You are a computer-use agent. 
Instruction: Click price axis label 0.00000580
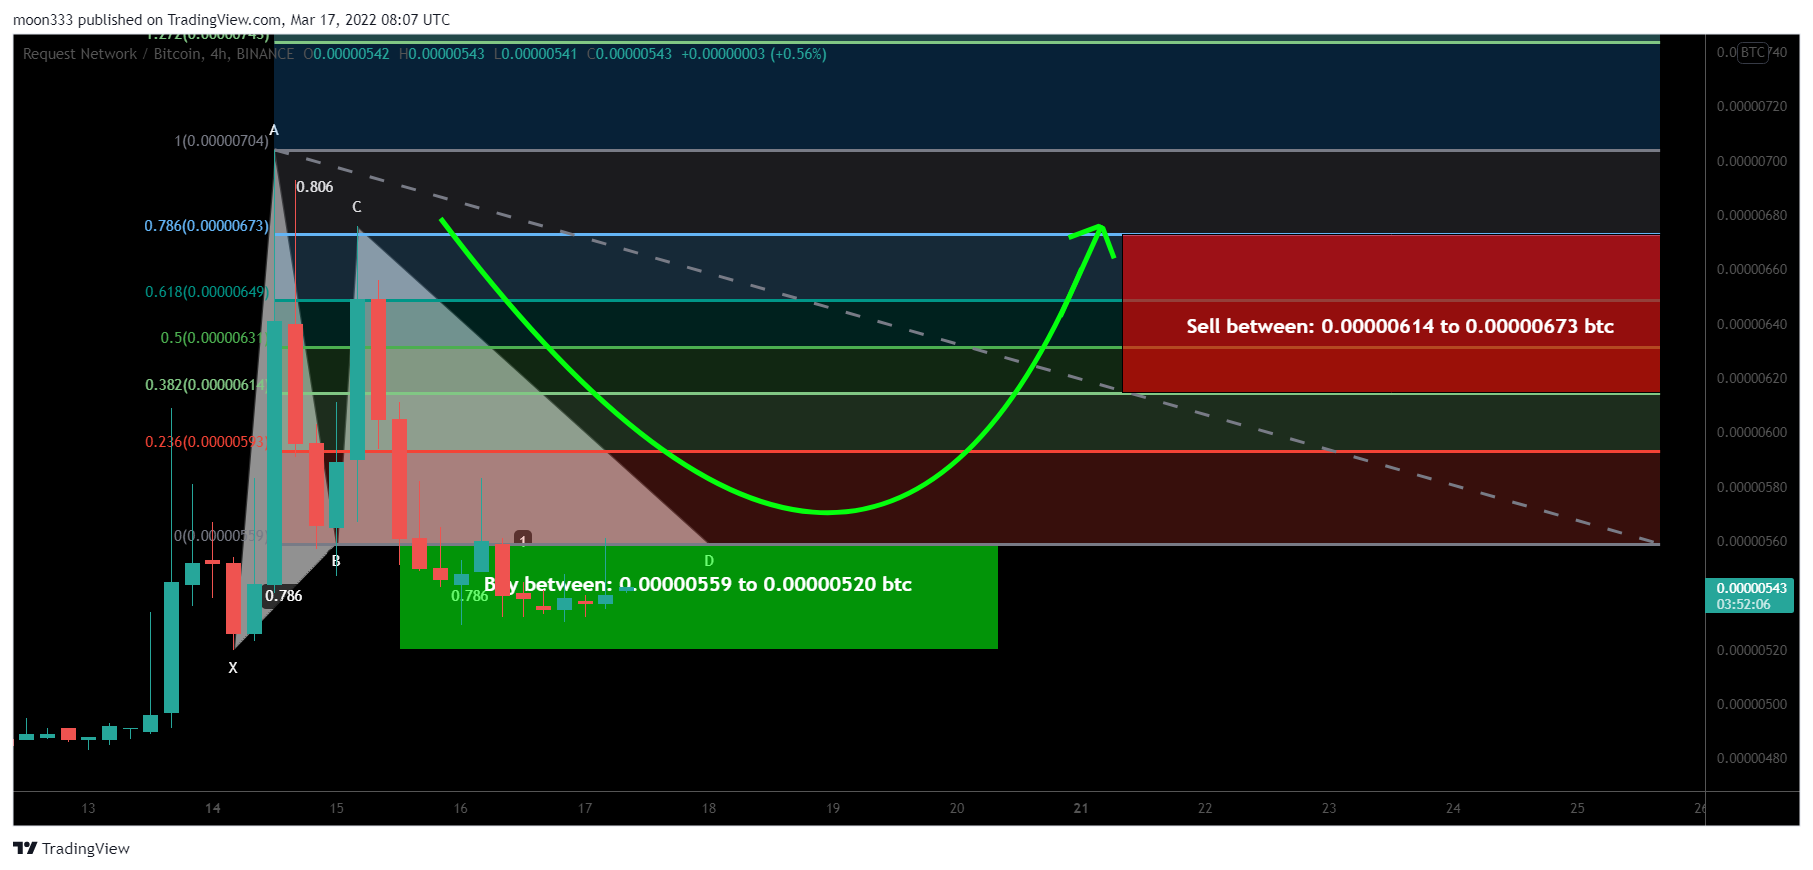[x=1752, y=487]
